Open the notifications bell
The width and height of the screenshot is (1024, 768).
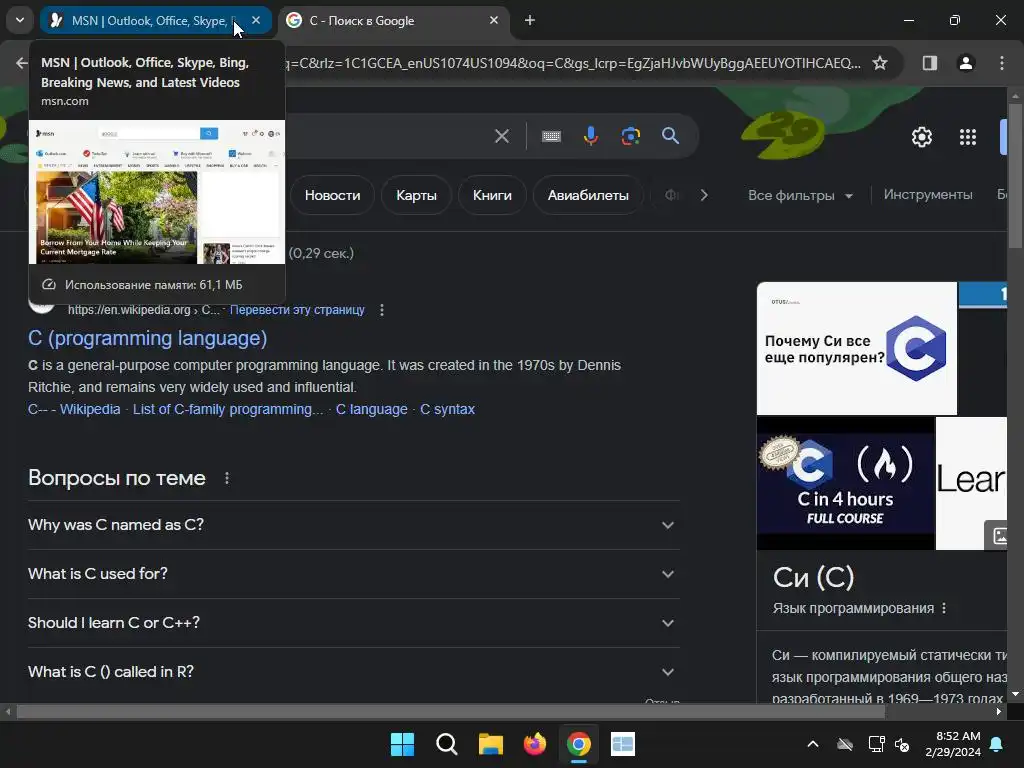coord(997,744)
